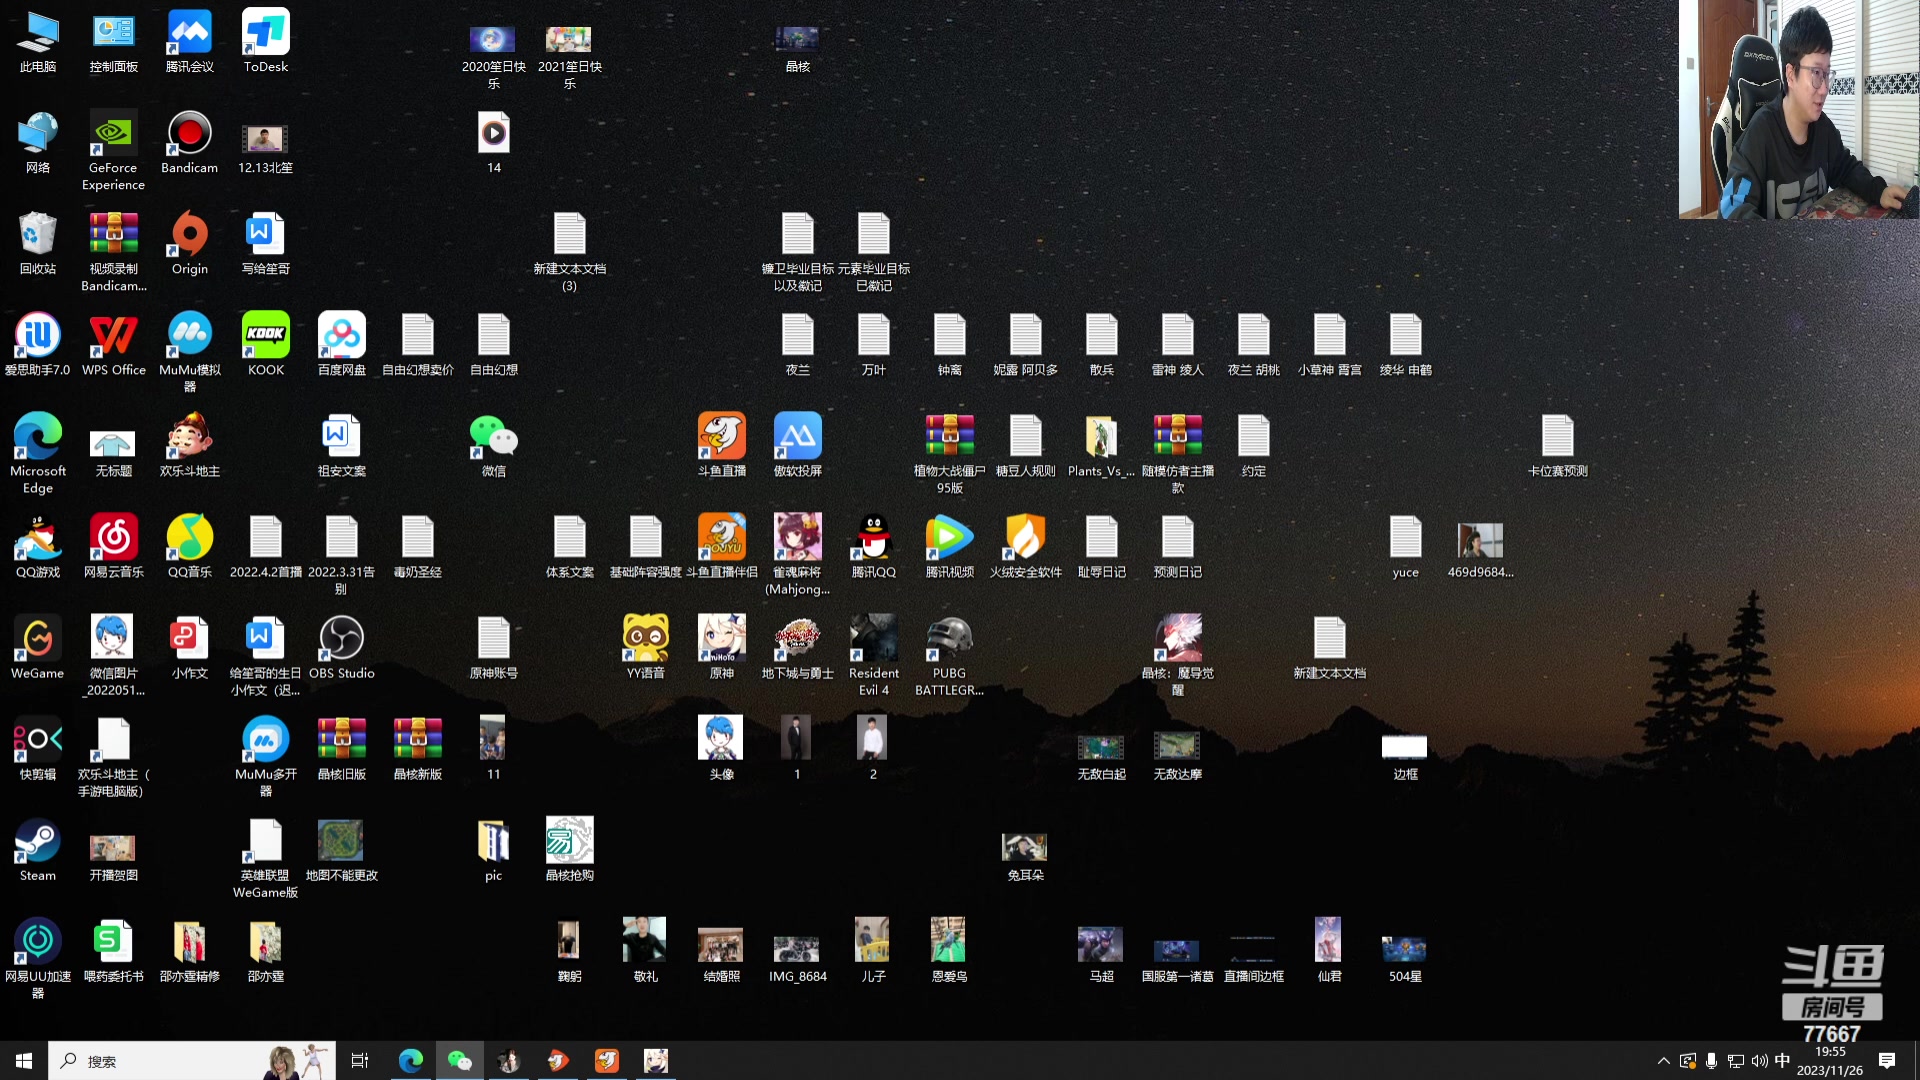Screen dimensions: 1920x1080
Task: Launch Steam from the desktop
Action: [x=38, y=849]
